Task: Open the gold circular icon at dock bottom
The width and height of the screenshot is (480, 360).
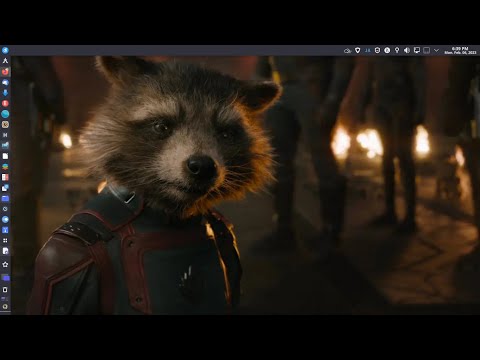Action: tap(5, 306)
